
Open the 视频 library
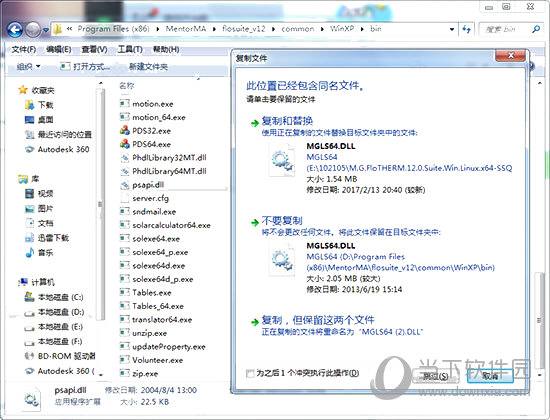(39, 193)
